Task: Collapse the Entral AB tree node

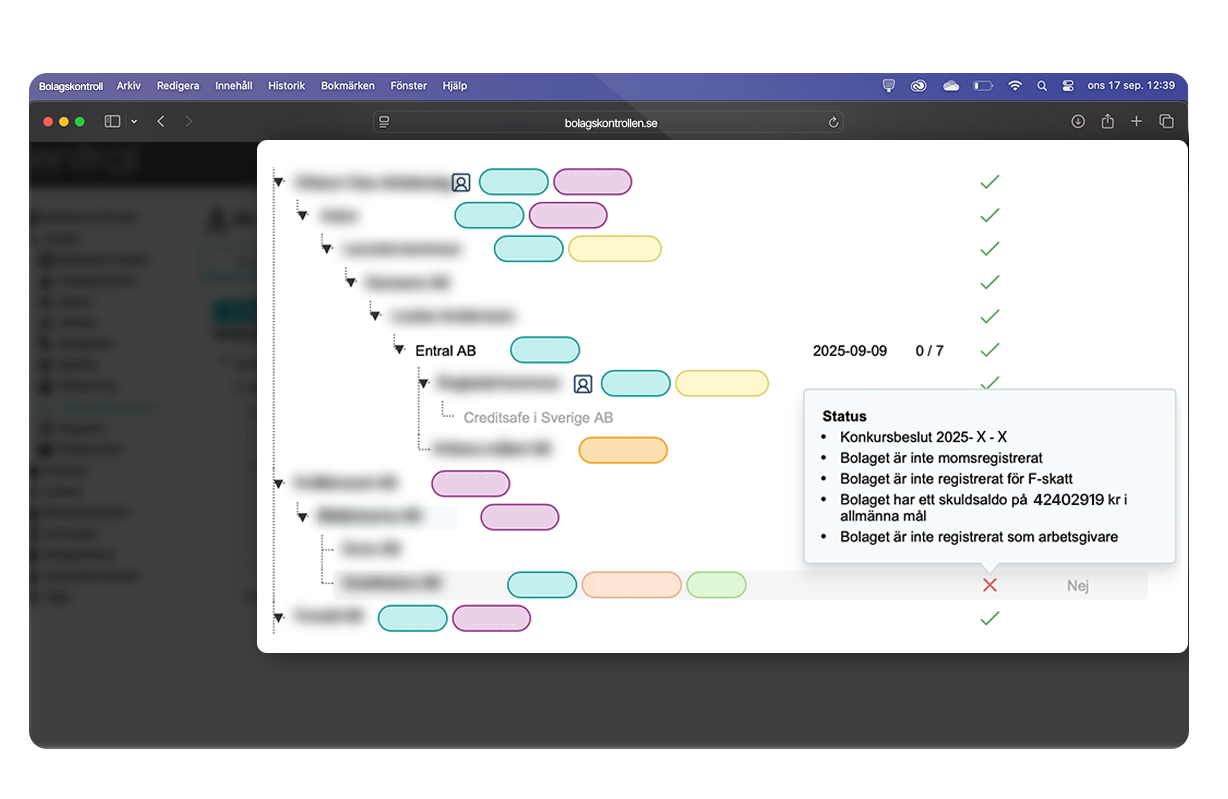Action: click(399, 351)
